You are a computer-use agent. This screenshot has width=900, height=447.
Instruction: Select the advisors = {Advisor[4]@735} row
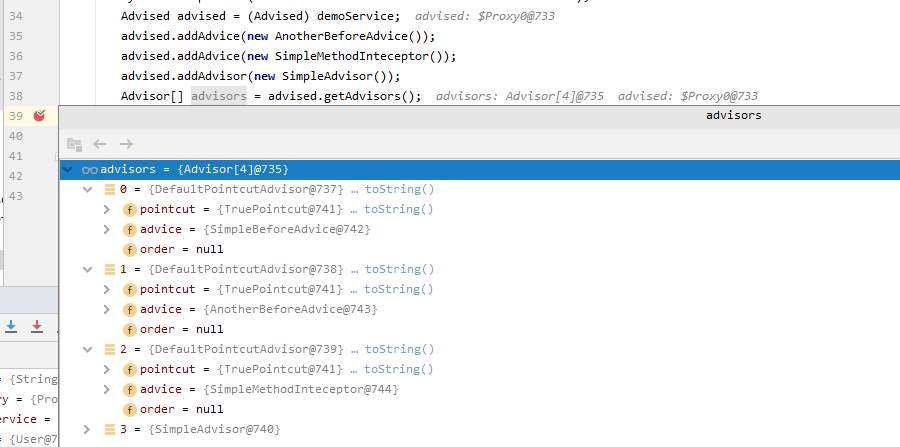click(x=480, y=170)
